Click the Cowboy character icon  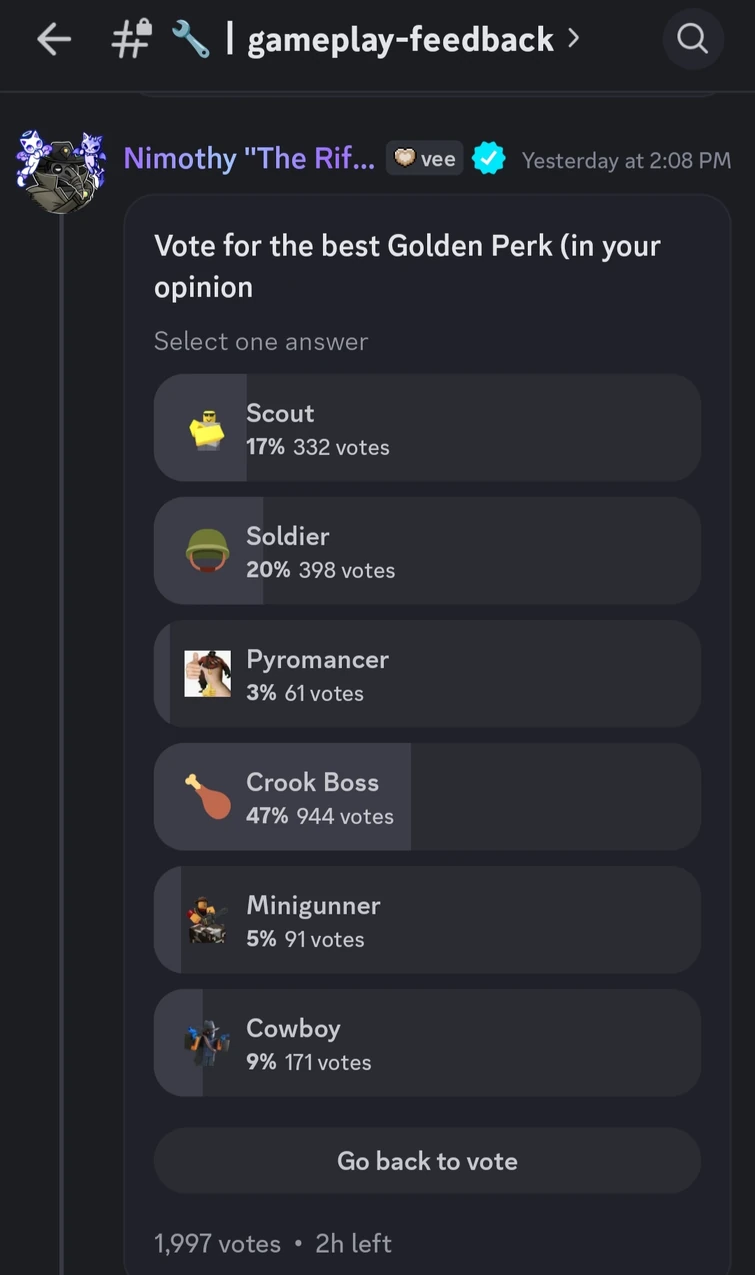207,1042
